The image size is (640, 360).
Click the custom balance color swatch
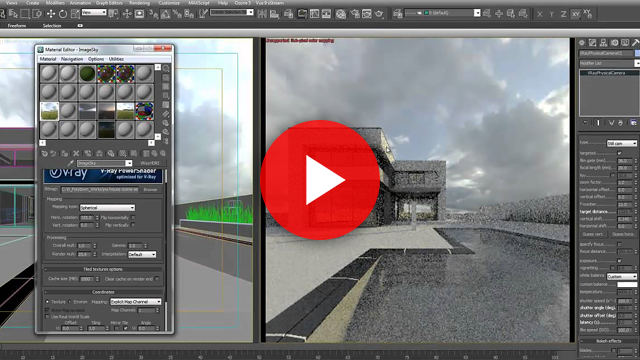tap(627, 284)
